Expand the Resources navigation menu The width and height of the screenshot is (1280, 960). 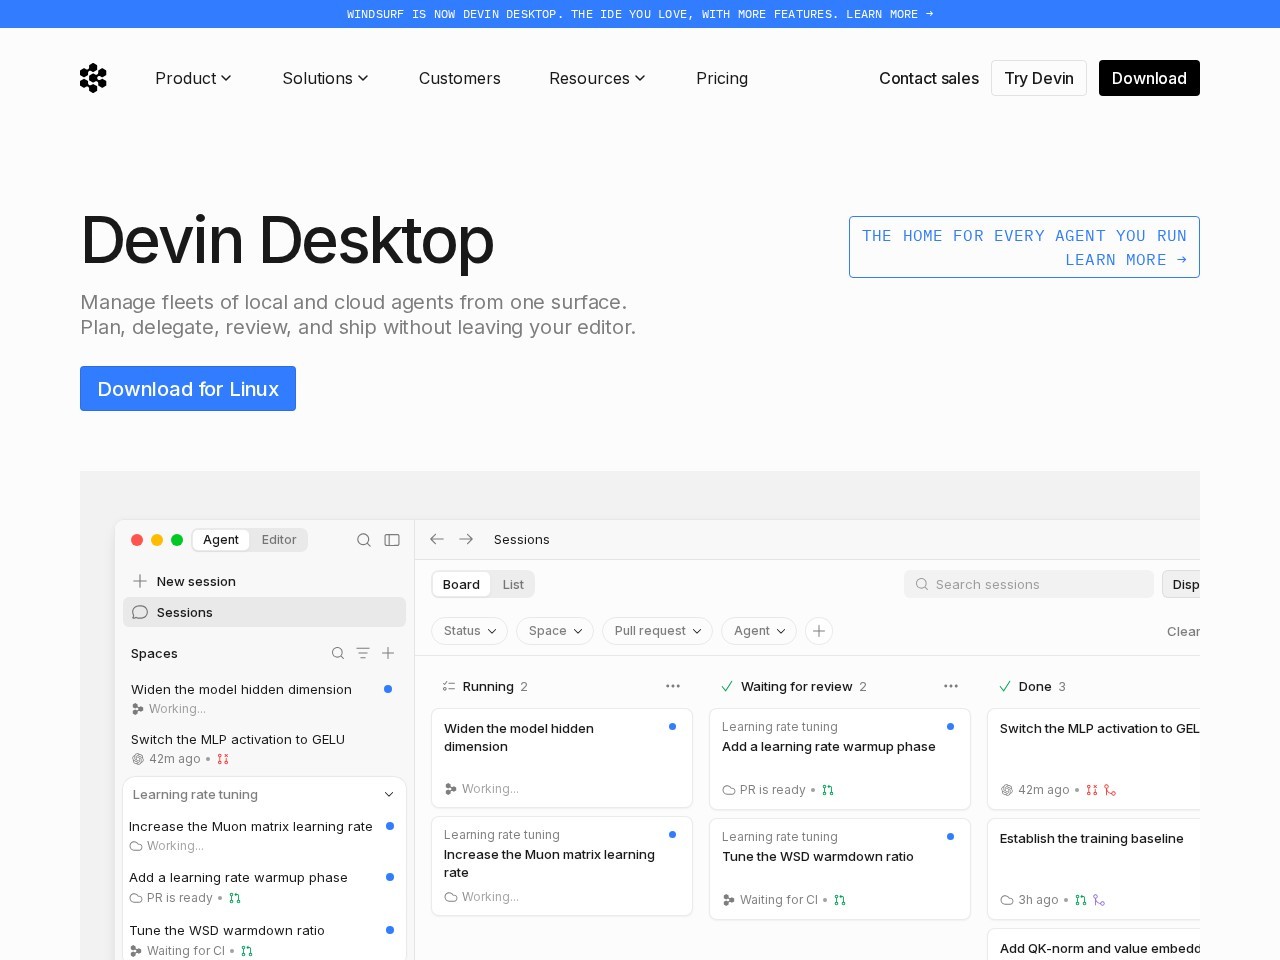[x=597, y=78]
